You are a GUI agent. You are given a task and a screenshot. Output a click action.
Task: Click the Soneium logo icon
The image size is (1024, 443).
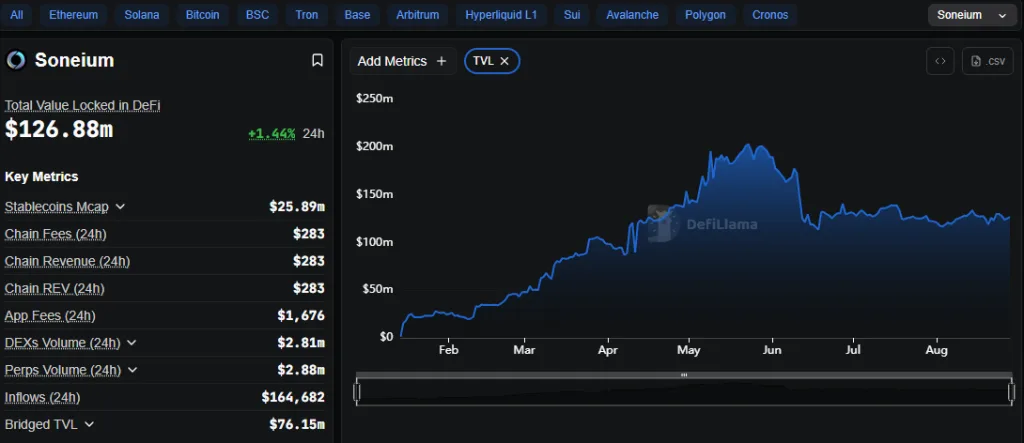tap(16, 61)
